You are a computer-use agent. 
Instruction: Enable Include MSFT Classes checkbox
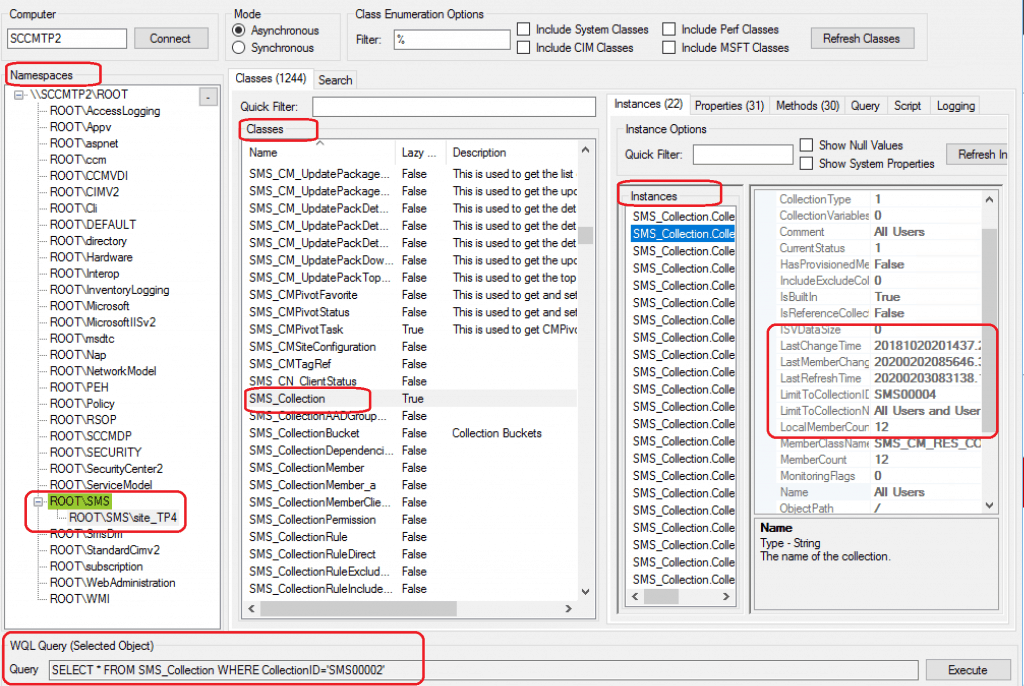coord(669,48)
